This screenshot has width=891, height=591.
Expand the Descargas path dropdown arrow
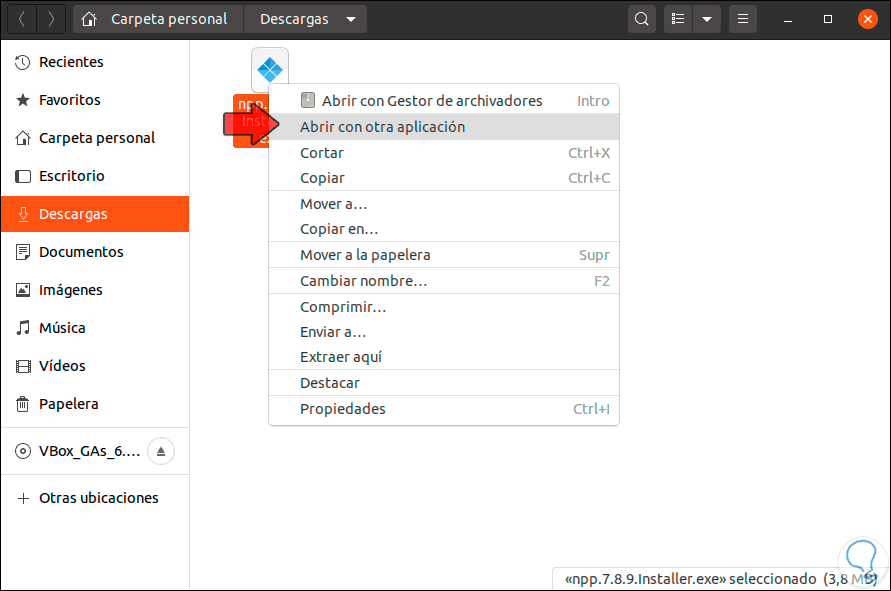pos(351,19)
